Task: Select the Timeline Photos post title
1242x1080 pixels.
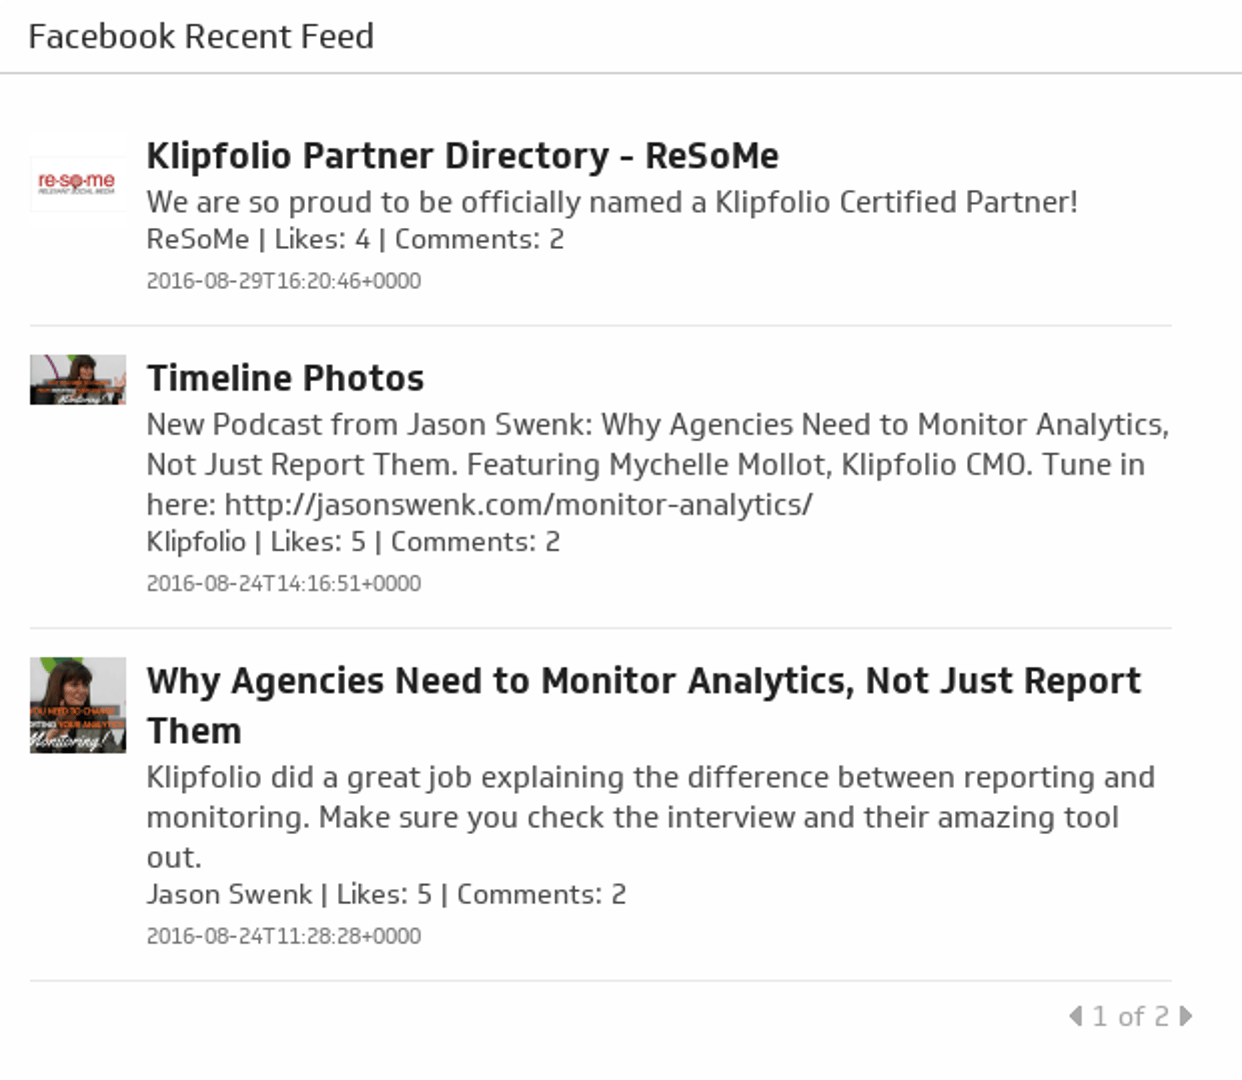Action: (x=285, y=379)
